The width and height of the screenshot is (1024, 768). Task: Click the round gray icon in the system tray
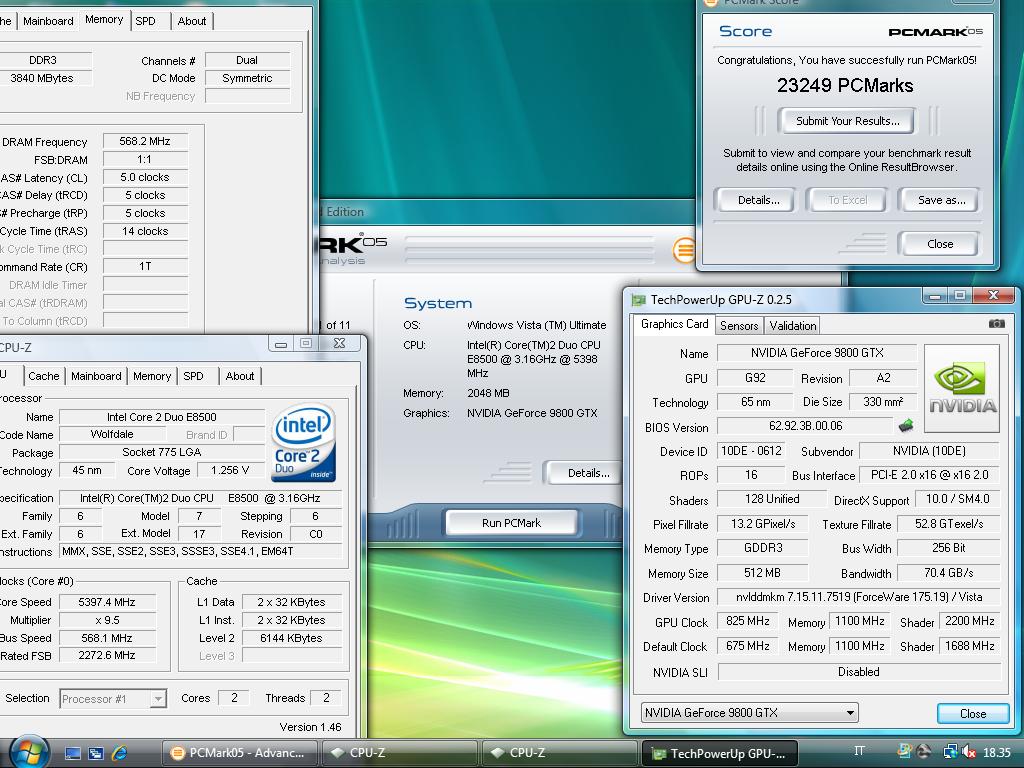coord(924,752)
